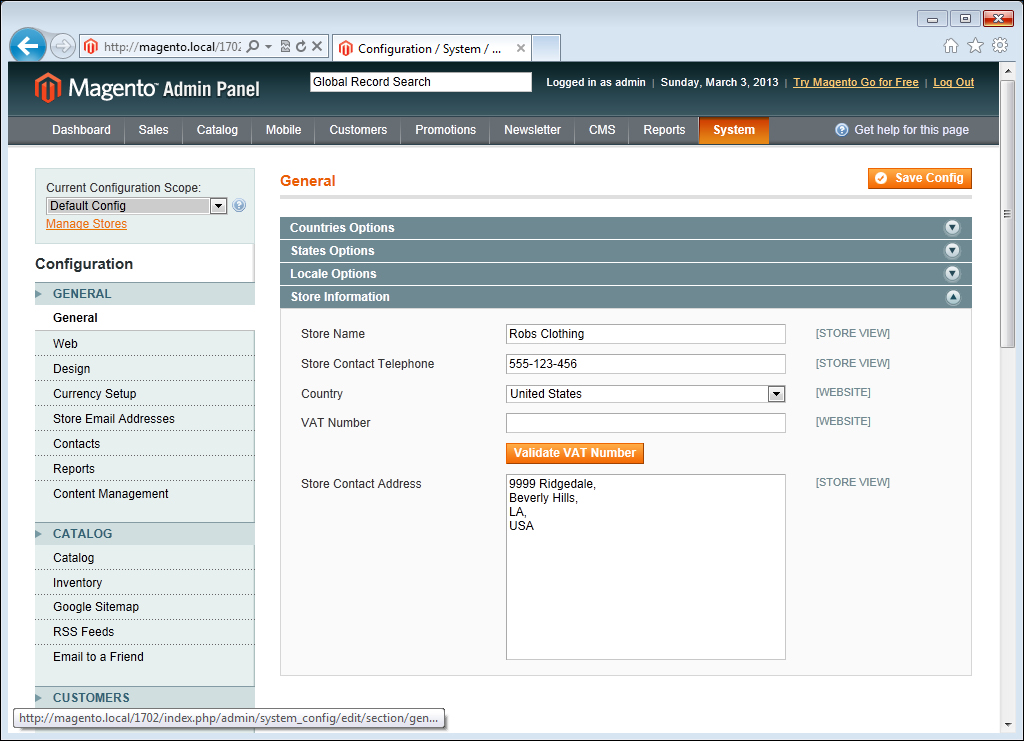This screenshot has height=741, width=1024.
Task: Open browser tools gear icon
Action: click(999, 46)
